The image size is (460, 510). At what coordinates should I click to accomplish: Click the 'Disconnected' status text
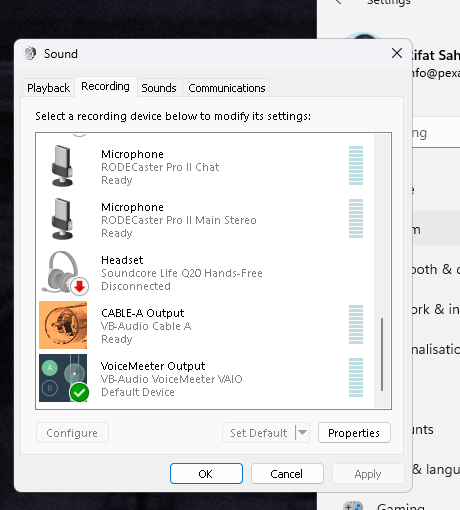tap(136, 286)
